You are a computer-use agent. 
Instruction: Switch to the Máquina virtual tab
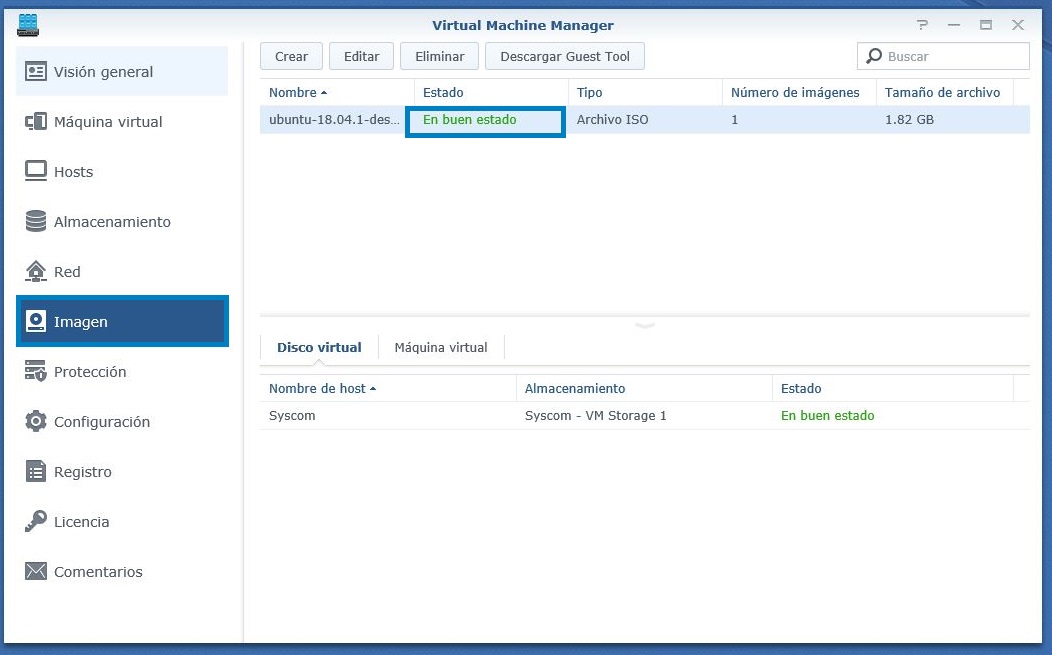(x=441, y=348)
